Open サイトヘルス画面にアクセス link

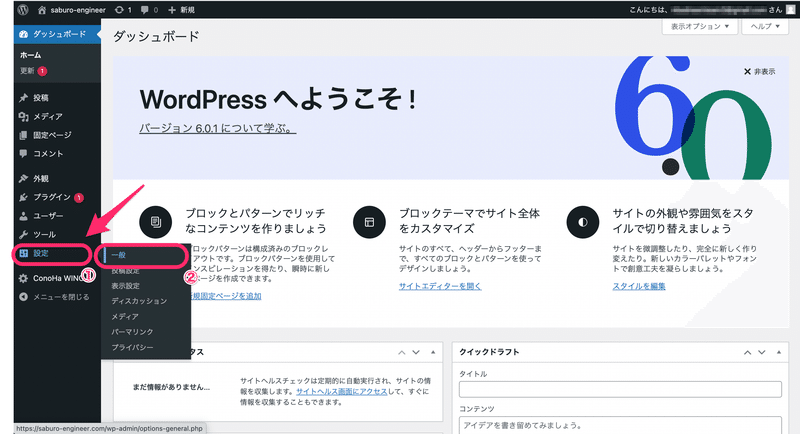[341, 392]
